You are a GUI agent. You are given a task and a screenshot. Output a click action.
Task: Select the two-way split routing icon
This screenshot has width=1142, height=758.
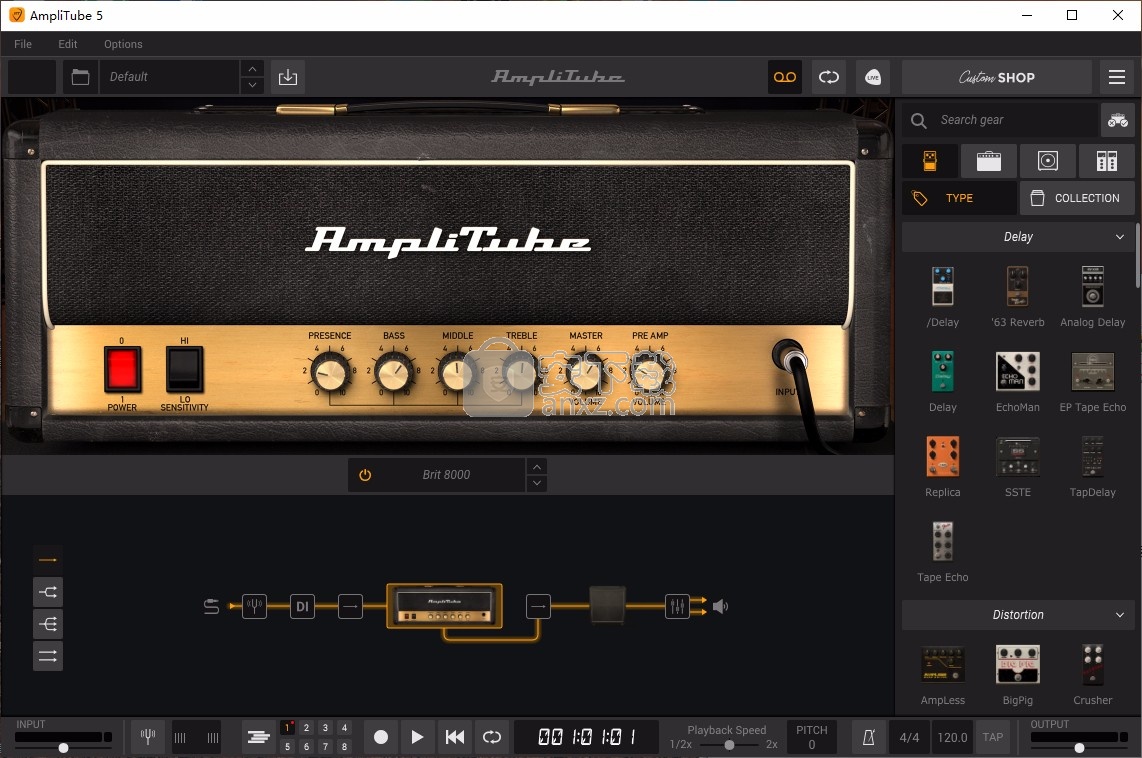[x=48, y=592]
